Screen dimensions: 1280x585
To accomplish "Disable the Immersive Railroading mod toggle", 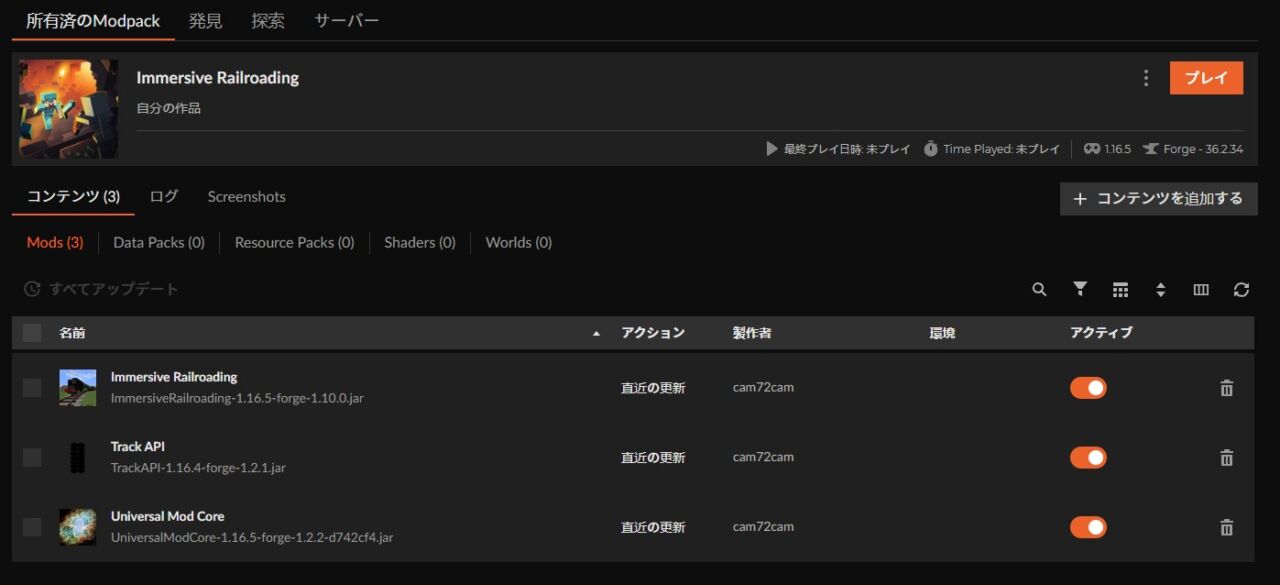I will pyautogui.click(x=1087, y=387).
